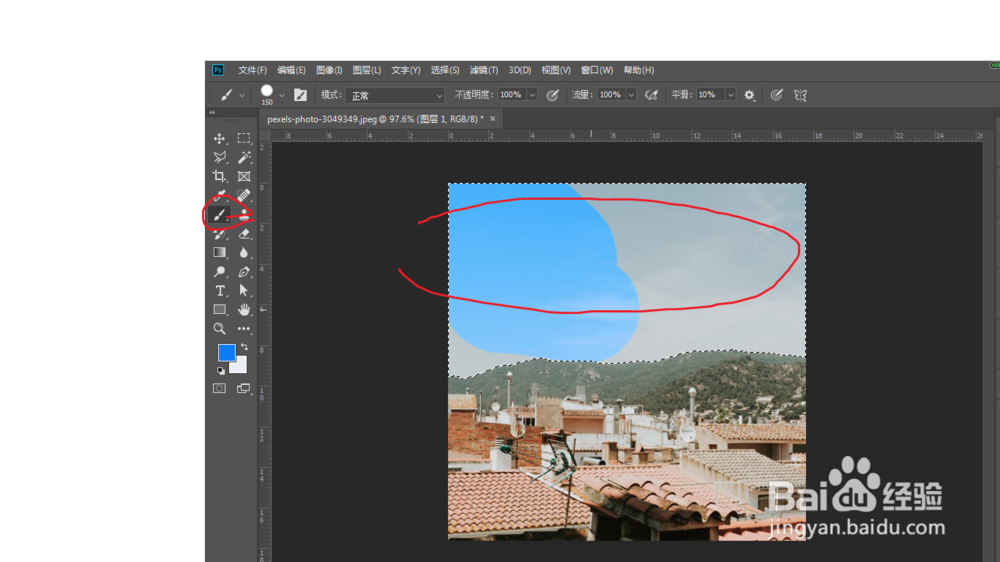
Task: Open the brush settings panel
Action: [x=300, y=95]
